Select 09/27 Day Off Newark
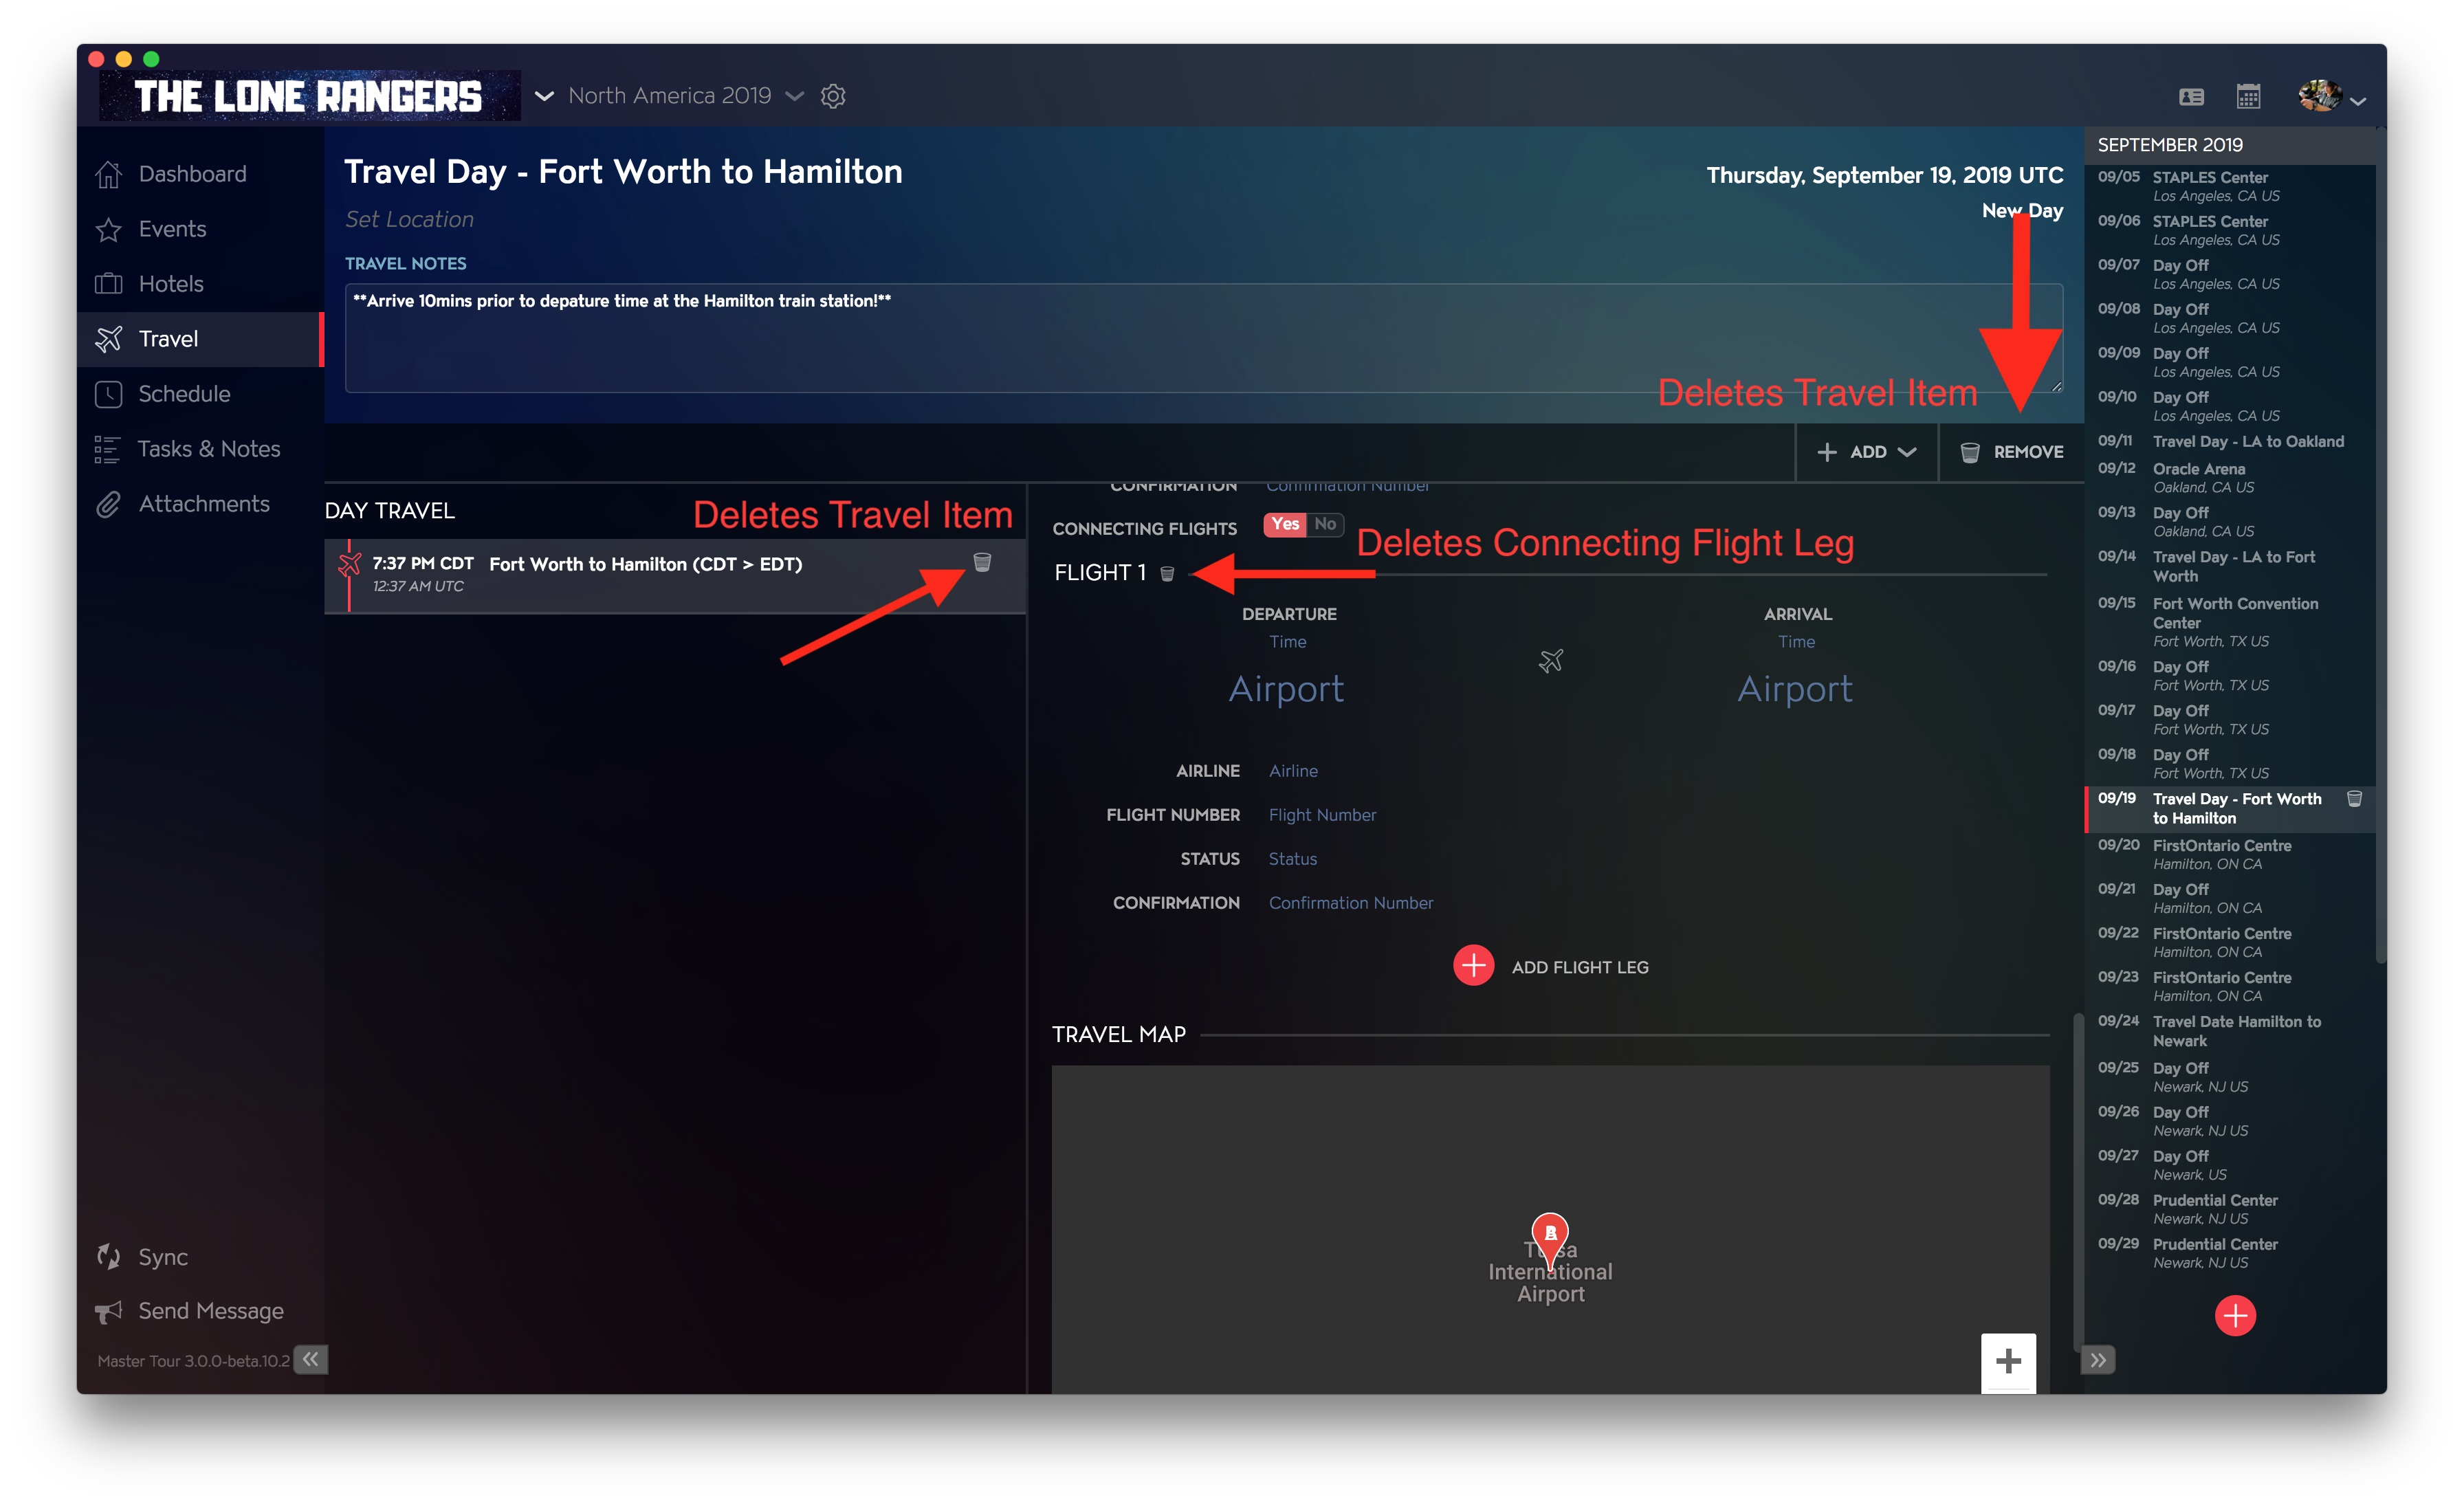This screenshot has width=2464, height=1504. point(2230,1165)
